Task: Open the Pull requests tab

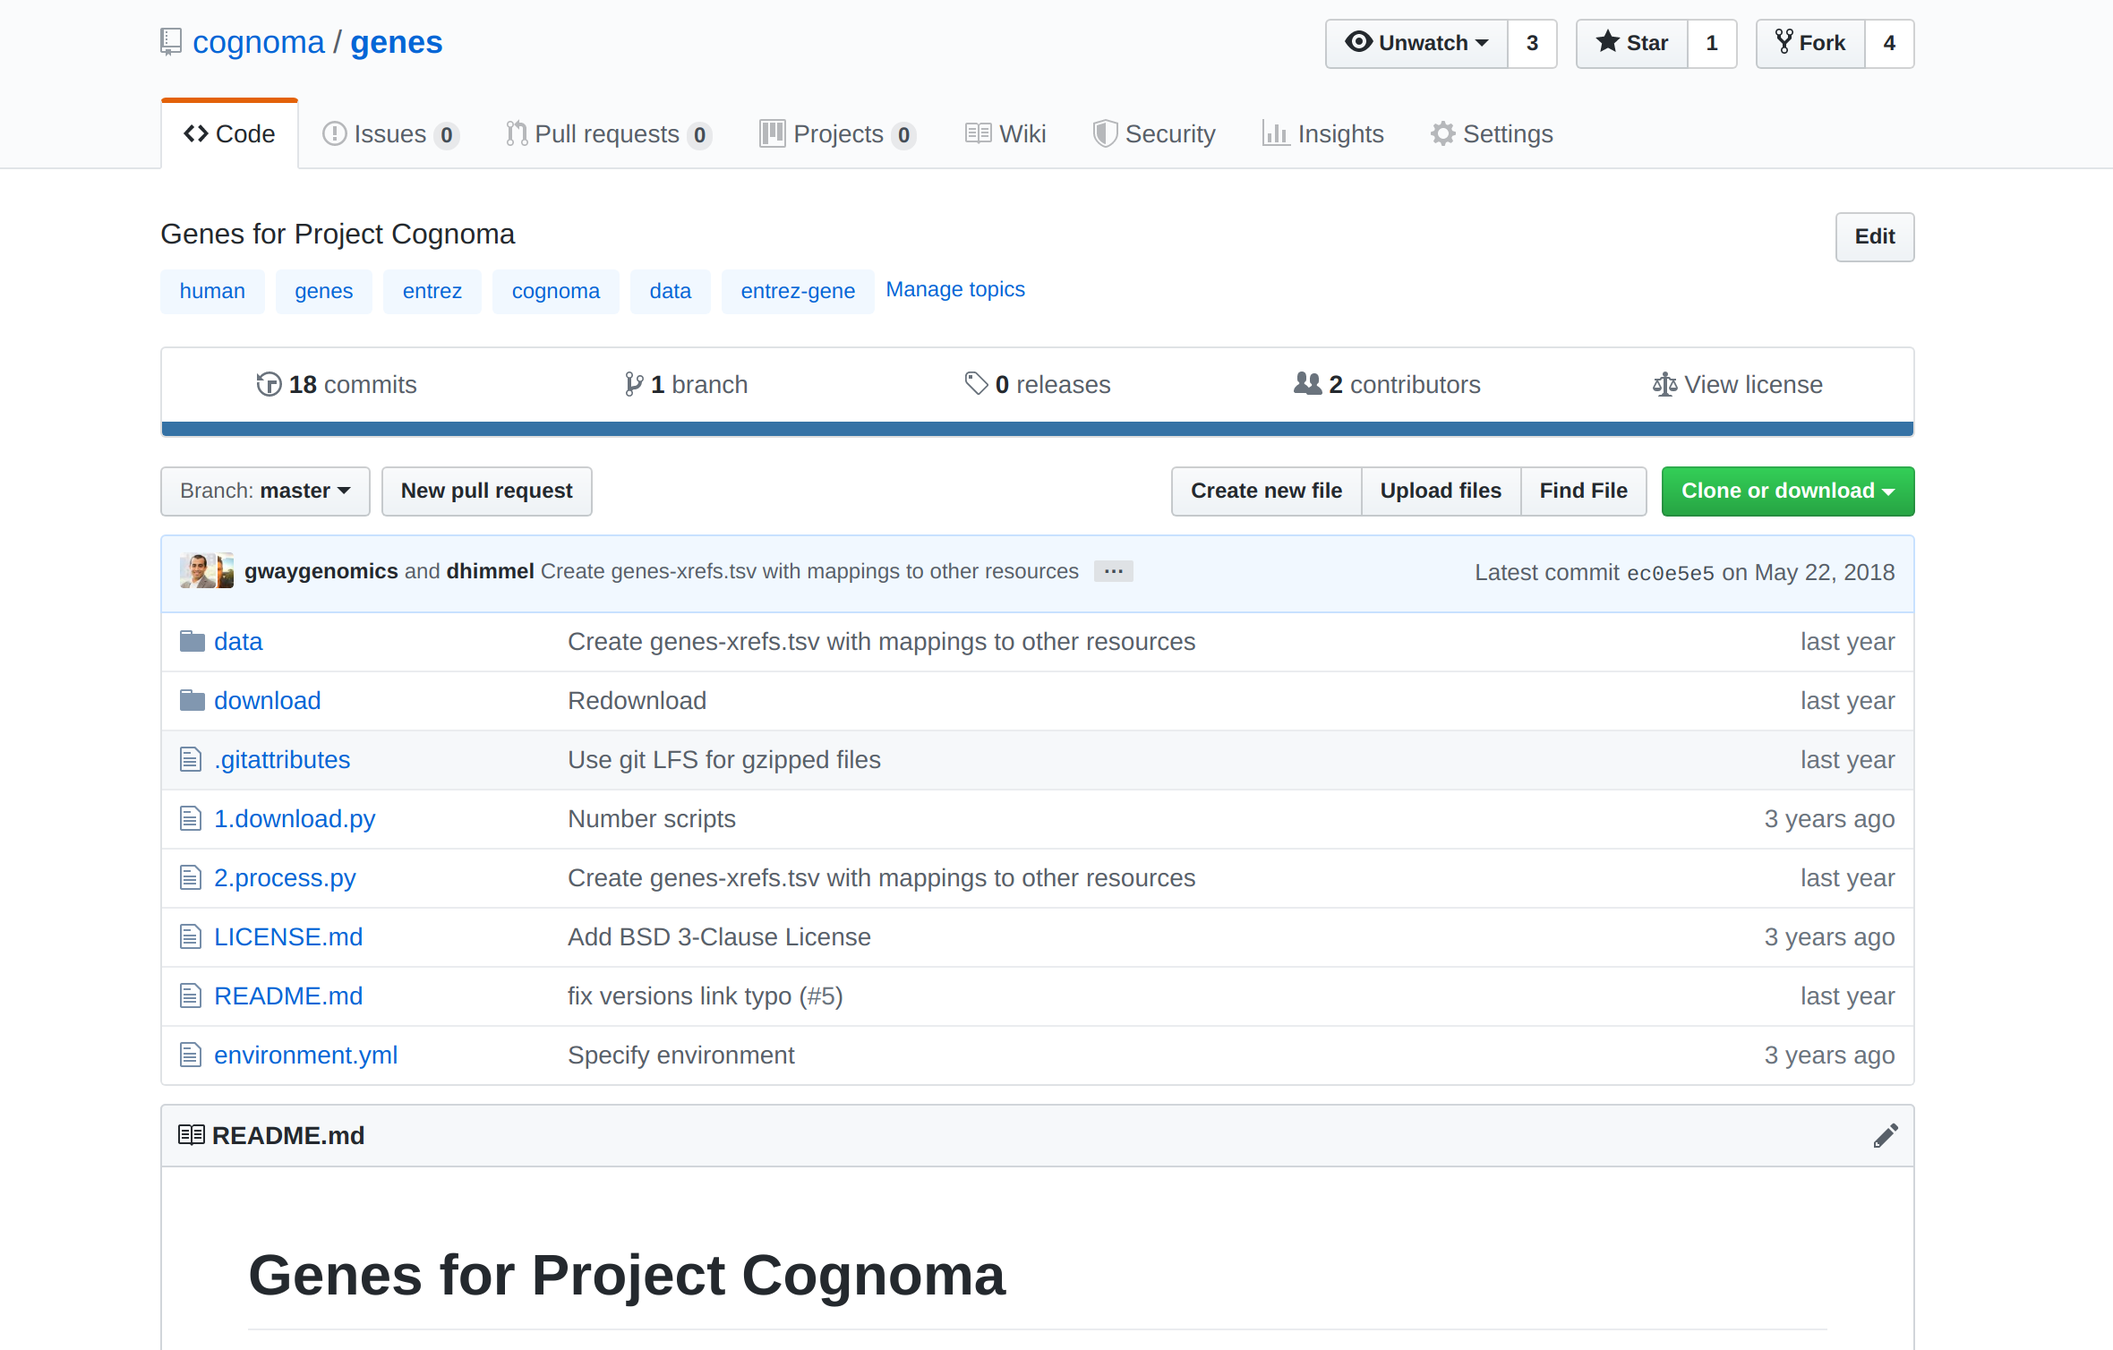Action: click(x=608, y=134)
